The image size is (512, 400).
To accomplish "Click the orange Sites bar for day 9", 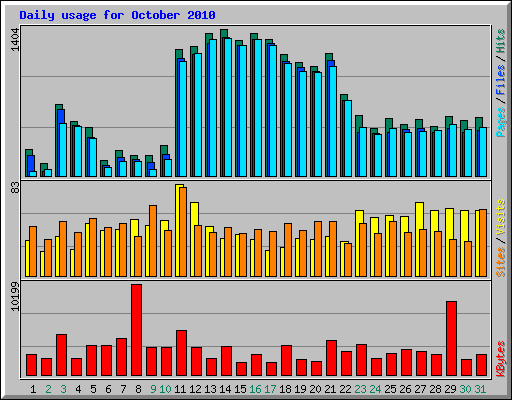I will [x=153, y=241].
